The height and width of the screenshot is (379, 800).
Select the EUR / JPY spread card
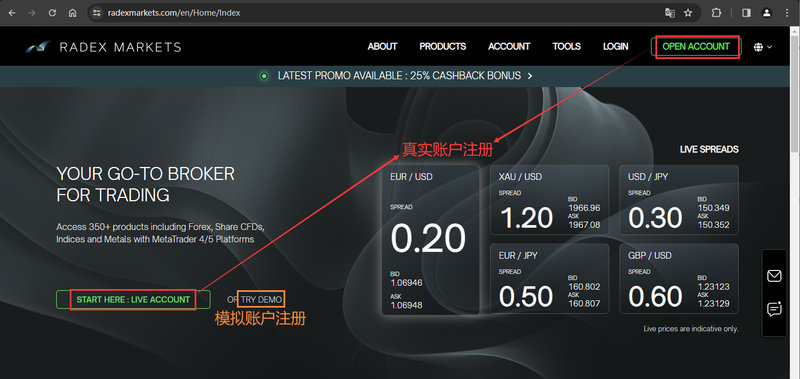point(549,279)
